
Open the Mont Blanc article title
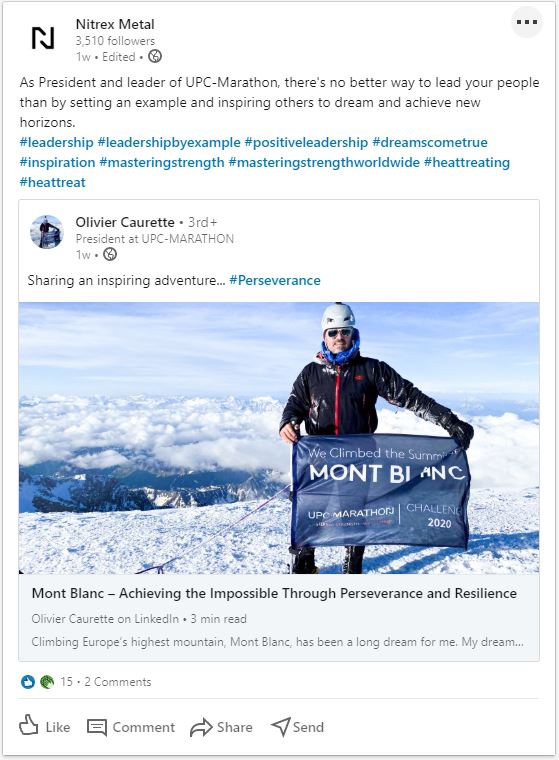click(274, 593)
